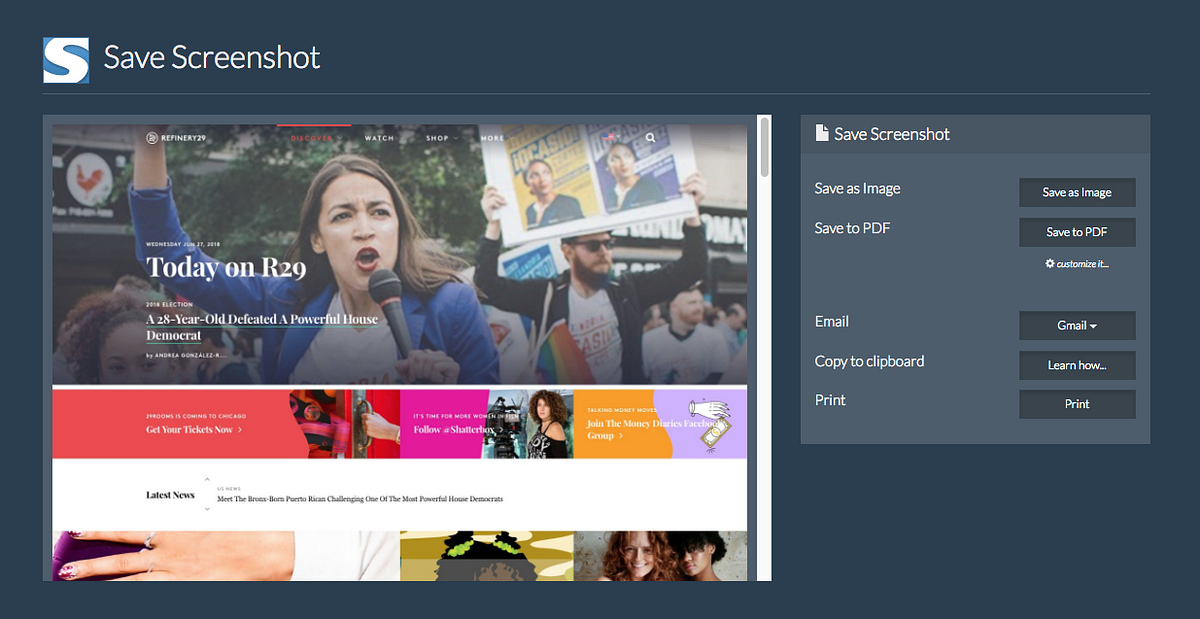Screen dimensions: 1200x619
Task: Click the Refinery29 logo icon
Action: click(x=151, y=137)
